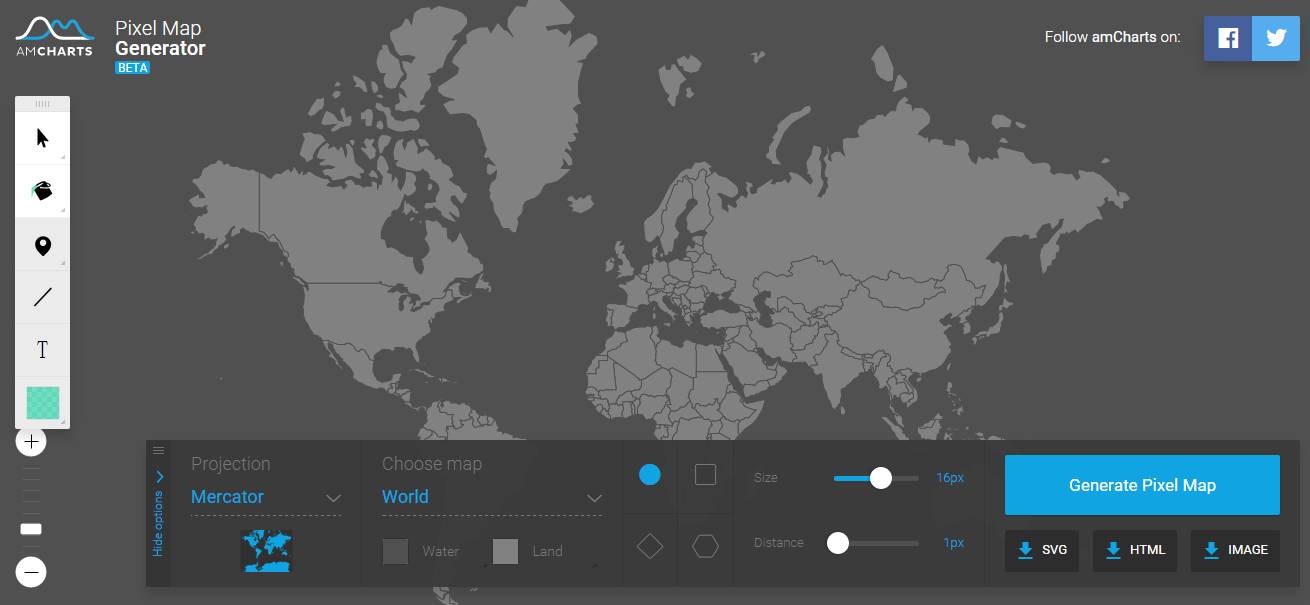The width and height of the screenshot is (1310, 605).
Task: Select the circle pixel shape
Action: tap(650, 475)
